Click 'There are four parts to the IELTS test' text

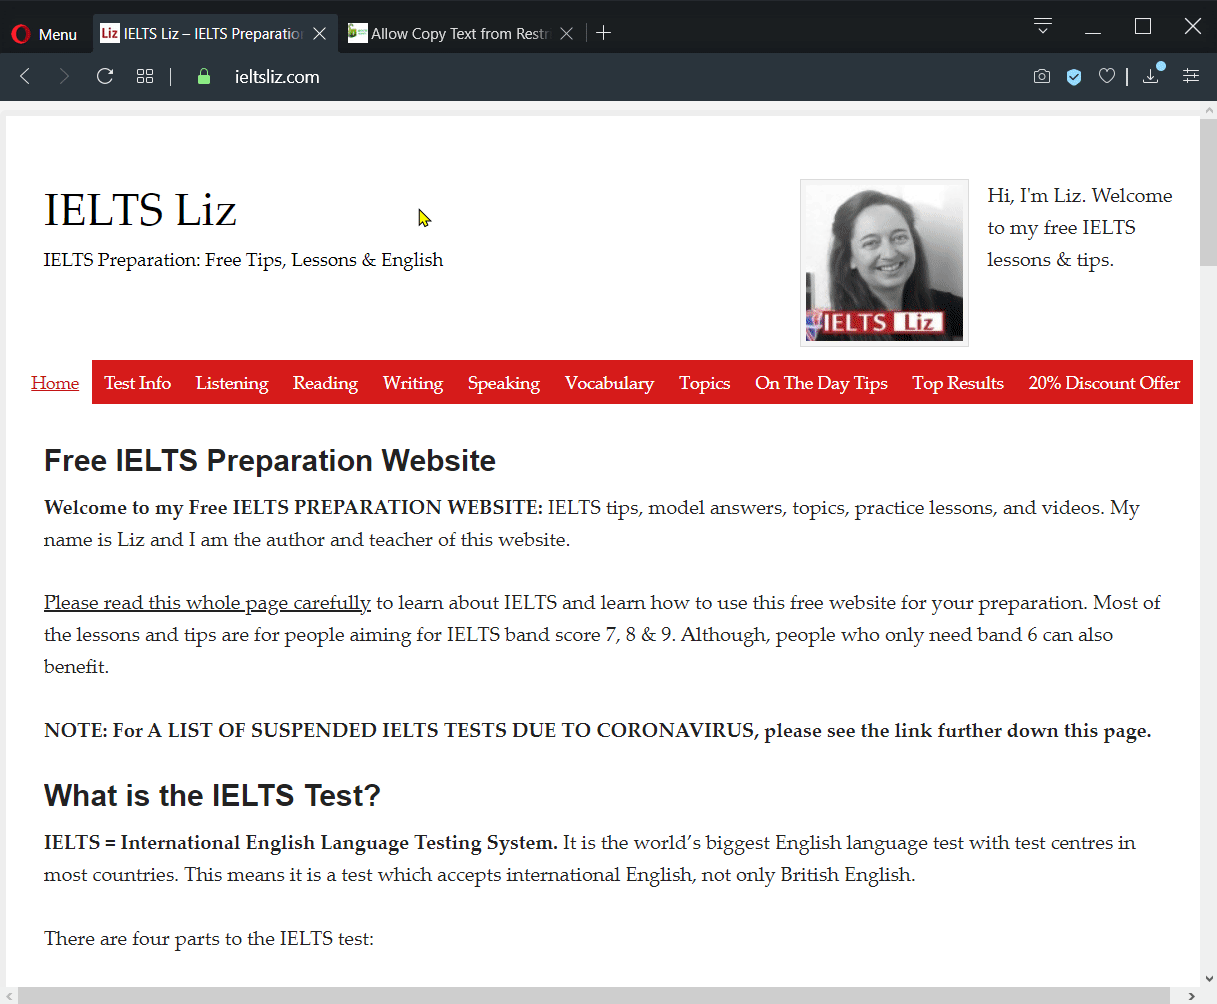point(209,939)
